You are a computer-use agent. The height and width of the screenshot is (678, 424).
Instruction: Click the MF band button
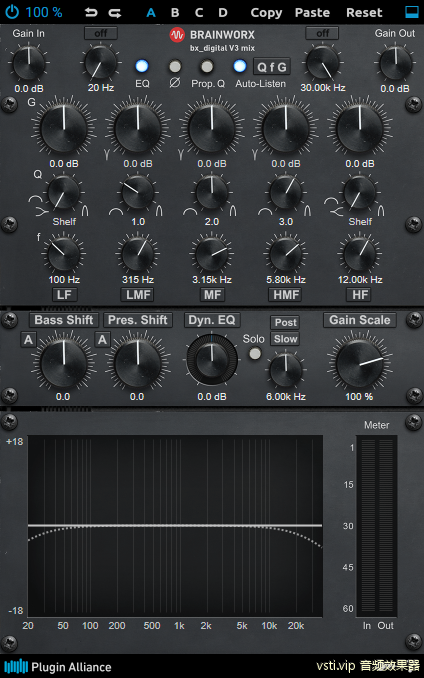click(212, 295)
